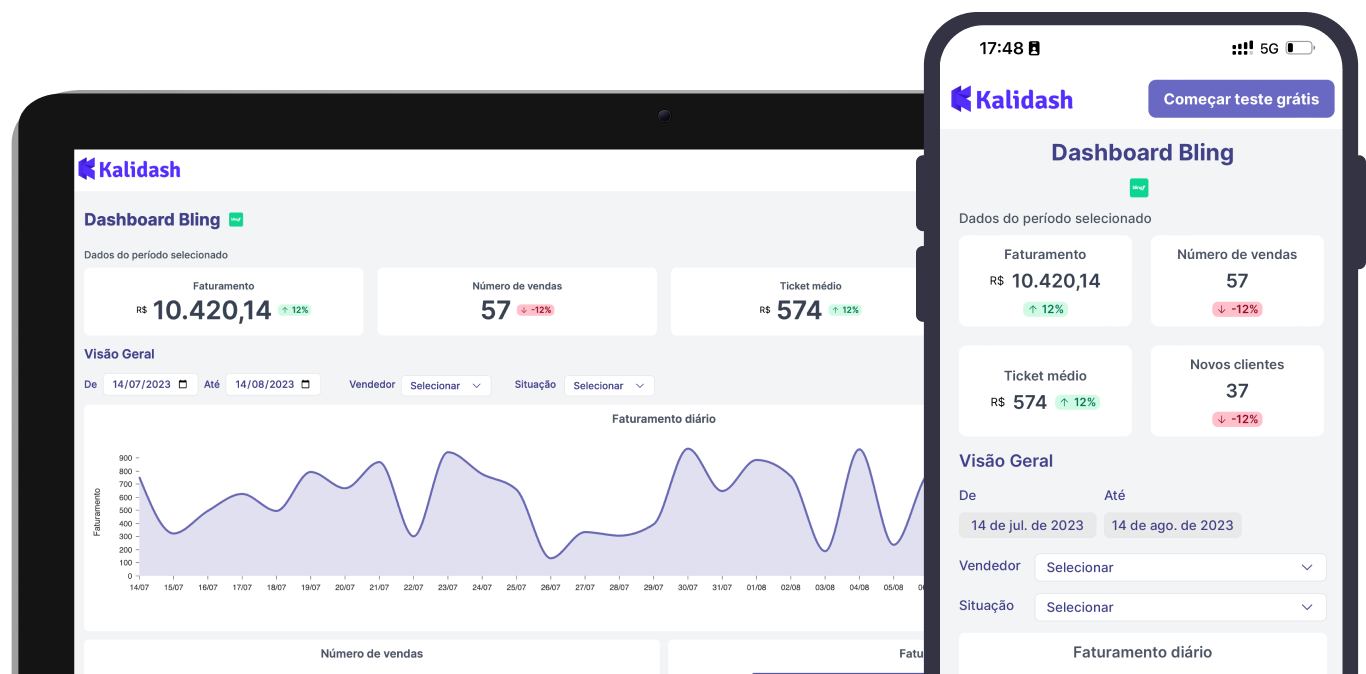Click the tablet's Ticket médio 12% badge
This screenshot has height=674, width=1366.
tap(845, 310)
